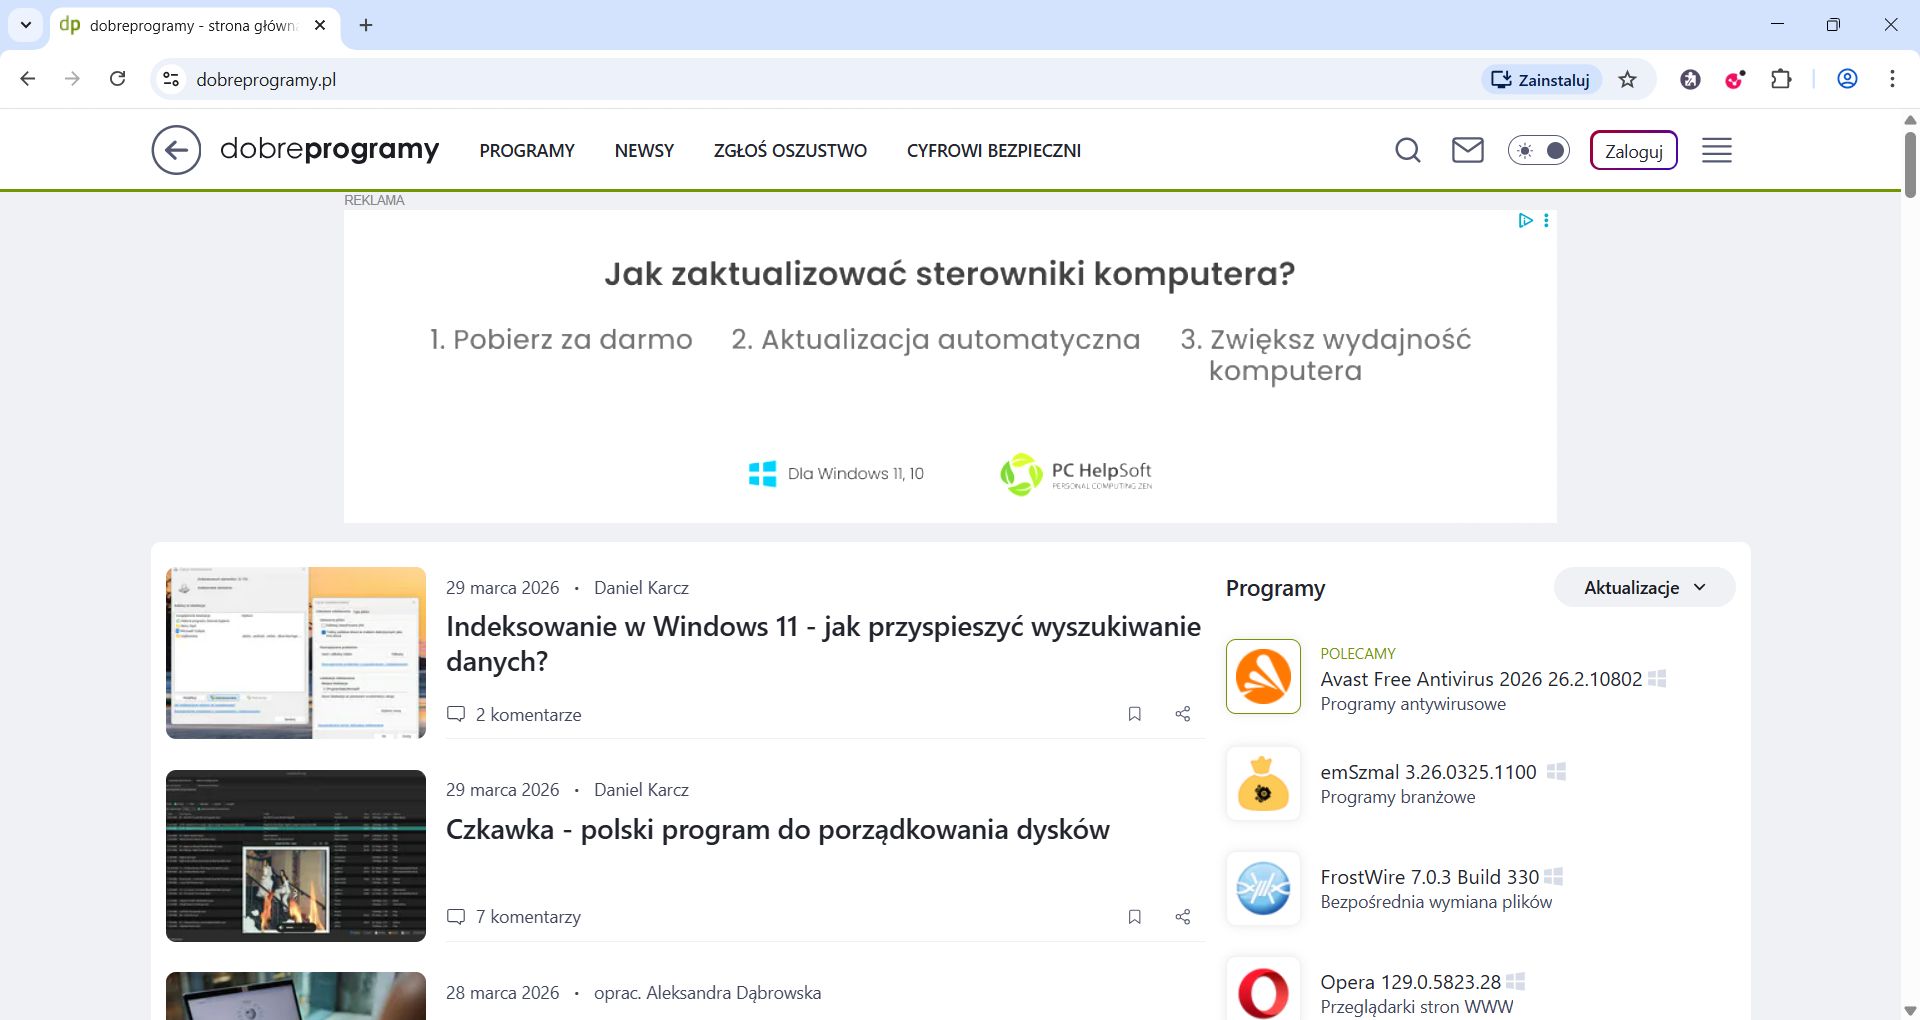Click Daniel Karcz author on Czkawka article
The image size is (1920, 1020).
coord(641,790)
